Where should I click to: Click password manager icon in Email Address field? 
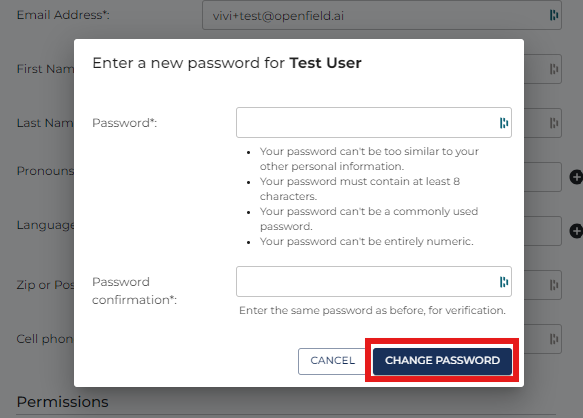coord(554,15)
